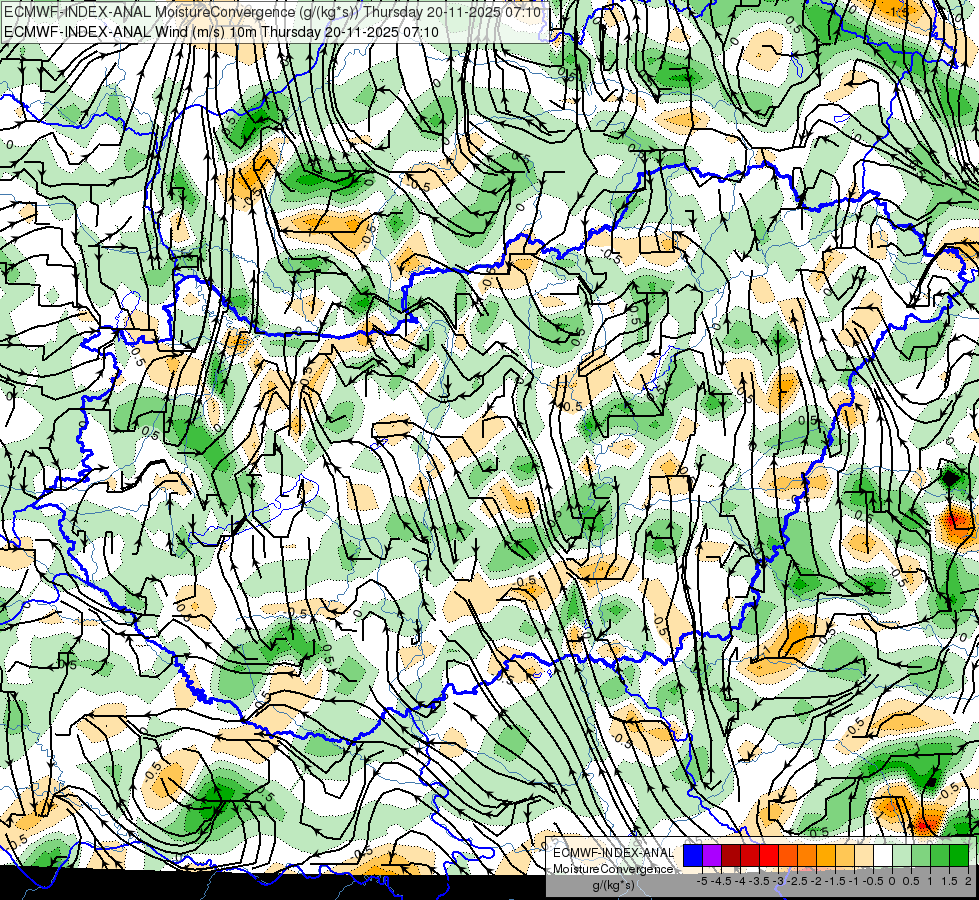Click the '2' tick label ending the legend scale
Viewport: 979px width, 900px height.
coord(968,881)
